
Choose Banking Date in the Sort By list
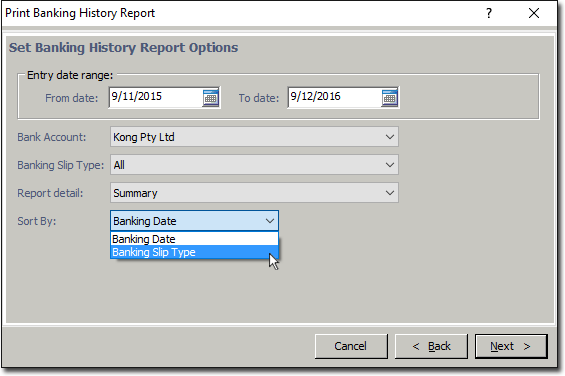click(194, 239)
